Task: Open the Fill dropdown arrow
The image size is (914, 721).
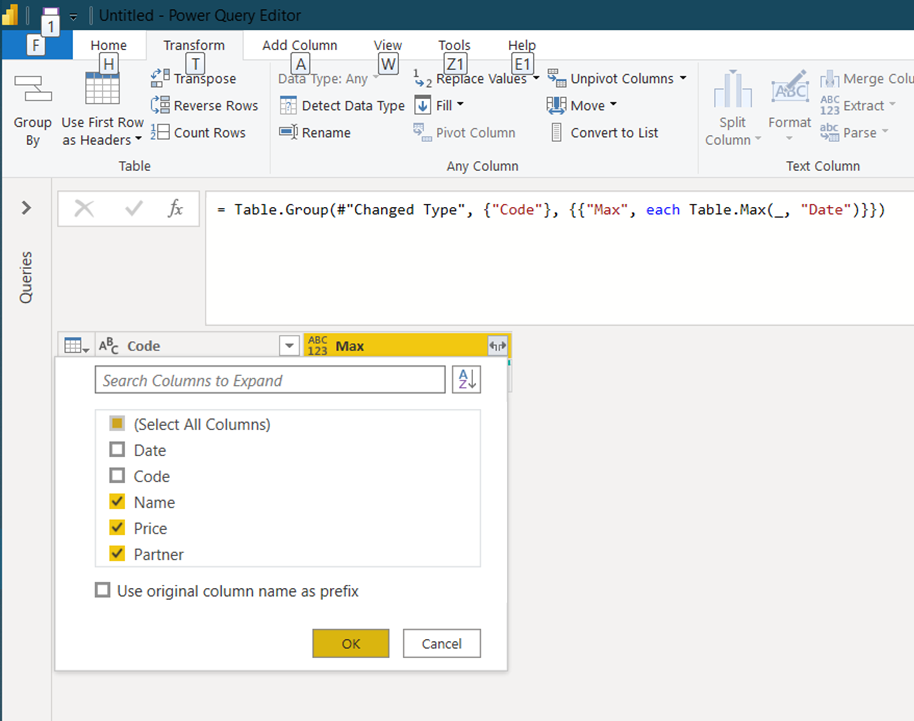Action: click(x=460, y=104)
